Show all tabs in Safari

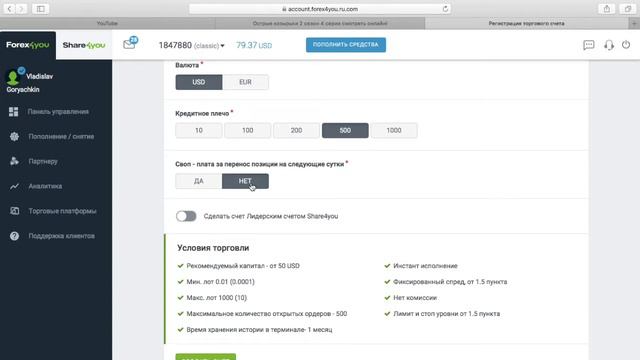point(627,9)
